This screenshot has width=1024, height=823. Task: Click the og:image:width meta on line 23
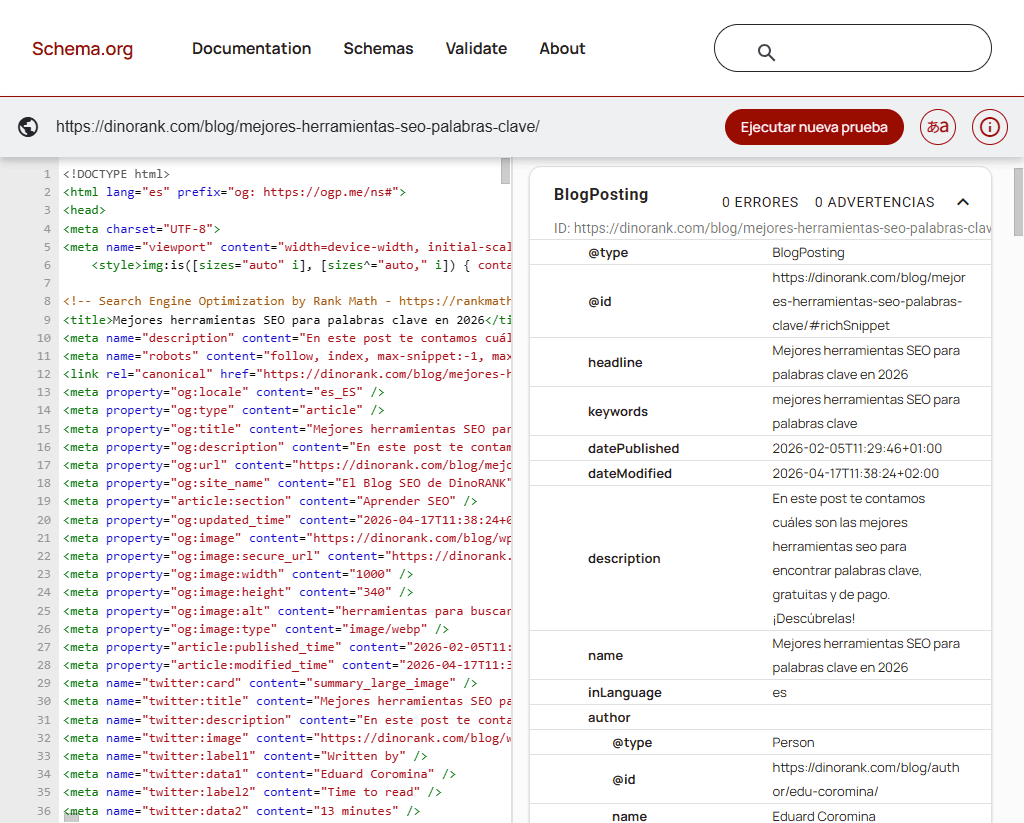tap(238, 574)
